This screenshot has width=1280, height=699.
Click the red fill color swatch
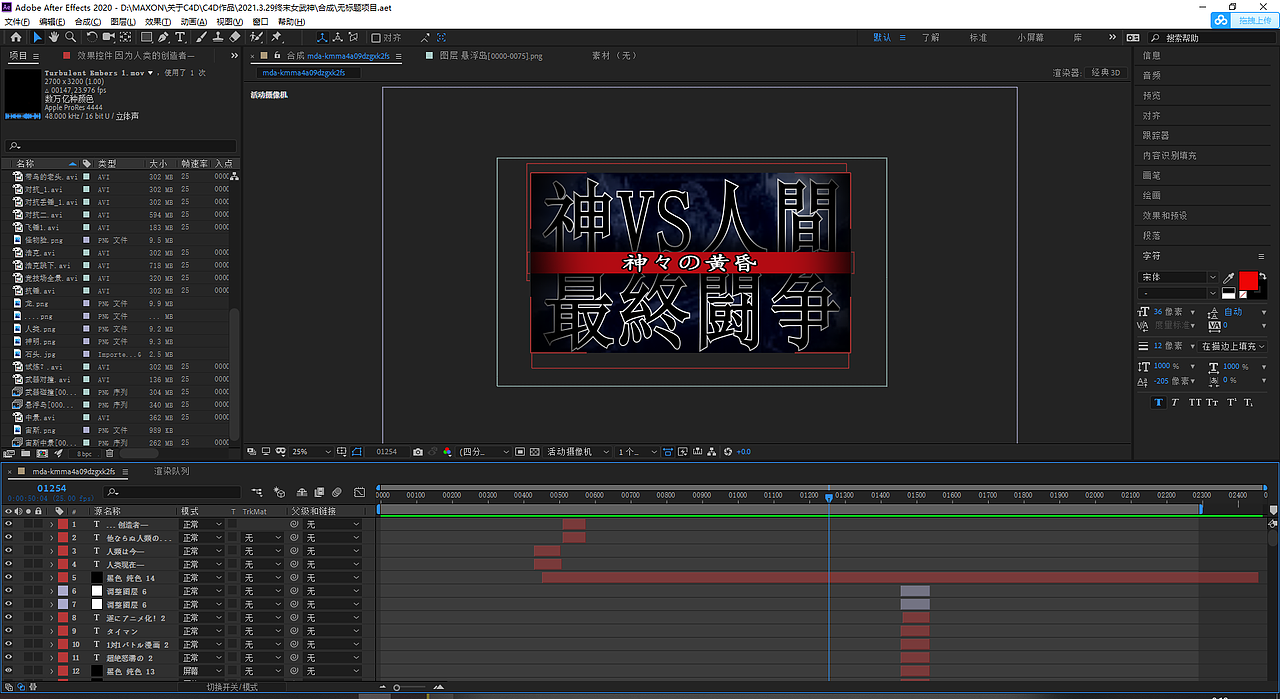click(1248, 280)
